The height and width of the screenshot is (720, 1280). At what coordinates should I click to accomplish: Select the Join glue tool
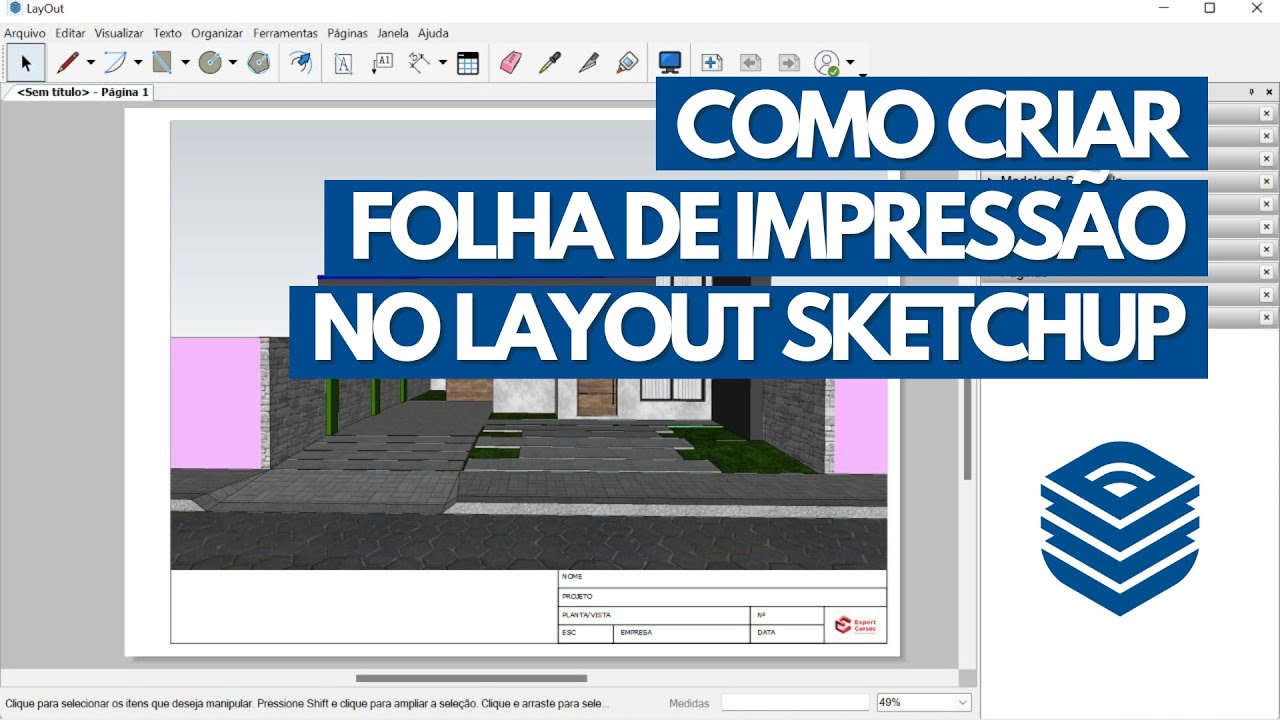[627, 63]
